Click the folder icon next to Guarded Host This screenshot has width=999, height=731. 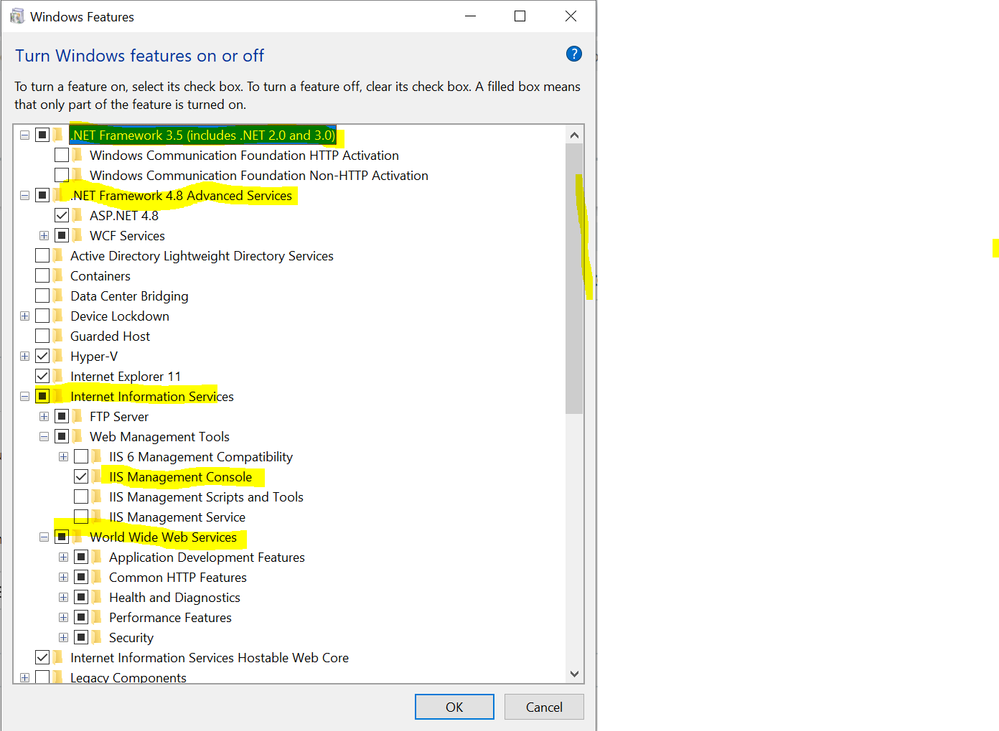59,336
